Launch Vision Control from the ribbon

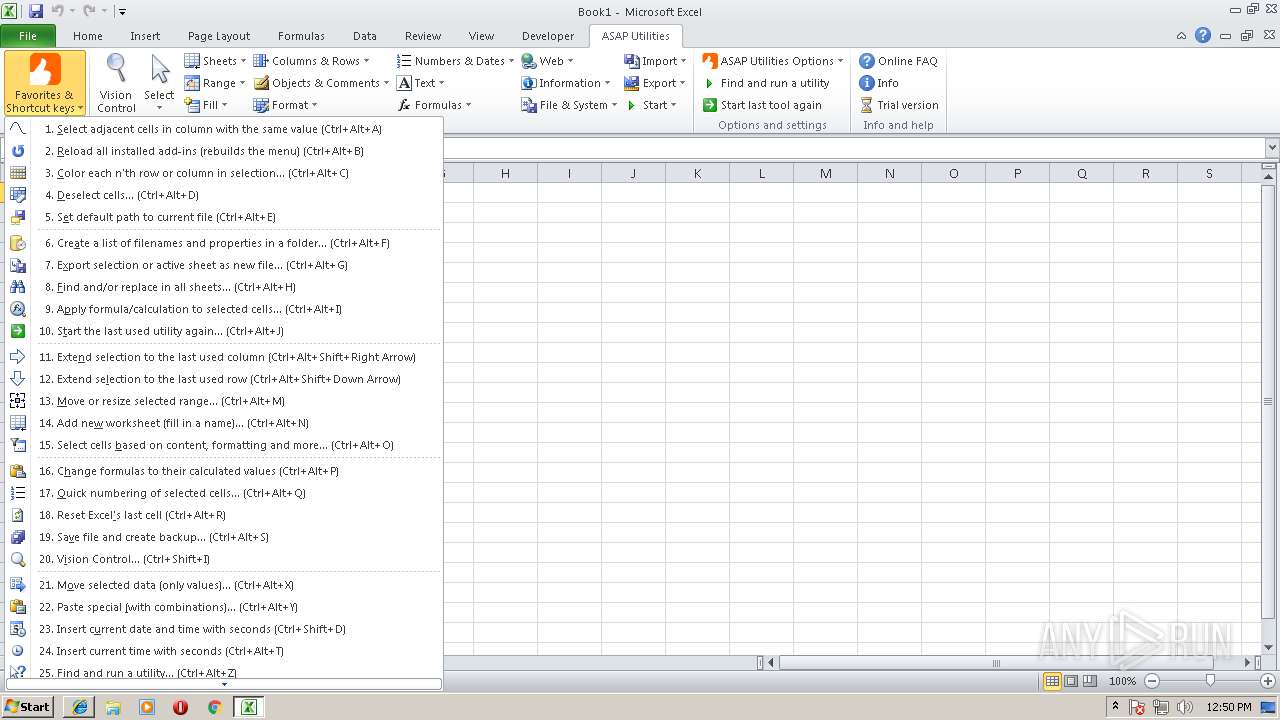point(116,83)
